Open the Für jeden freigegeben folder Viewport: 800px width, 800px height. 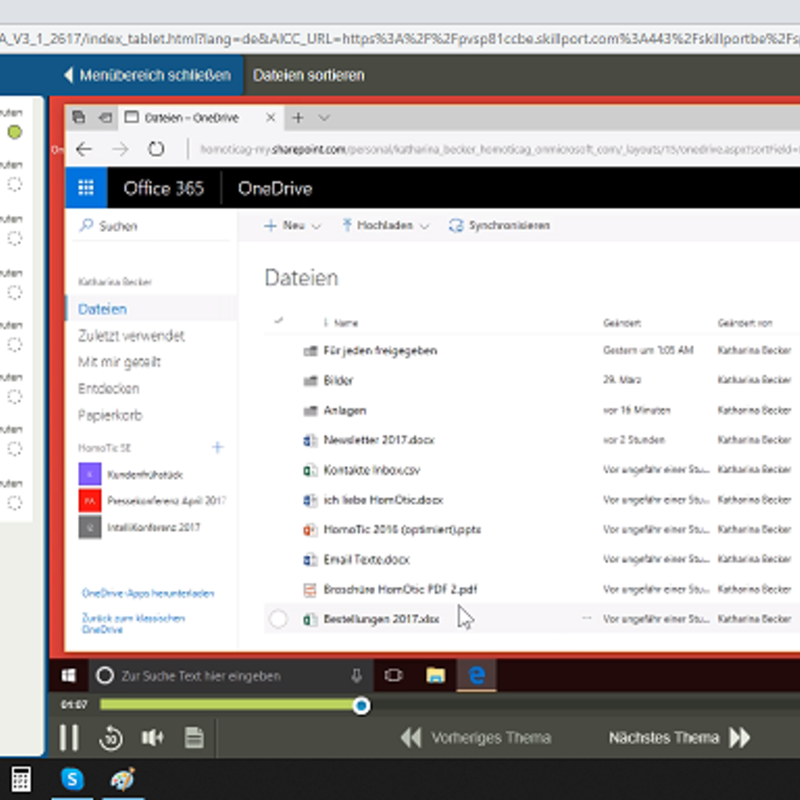pos(380,351)
